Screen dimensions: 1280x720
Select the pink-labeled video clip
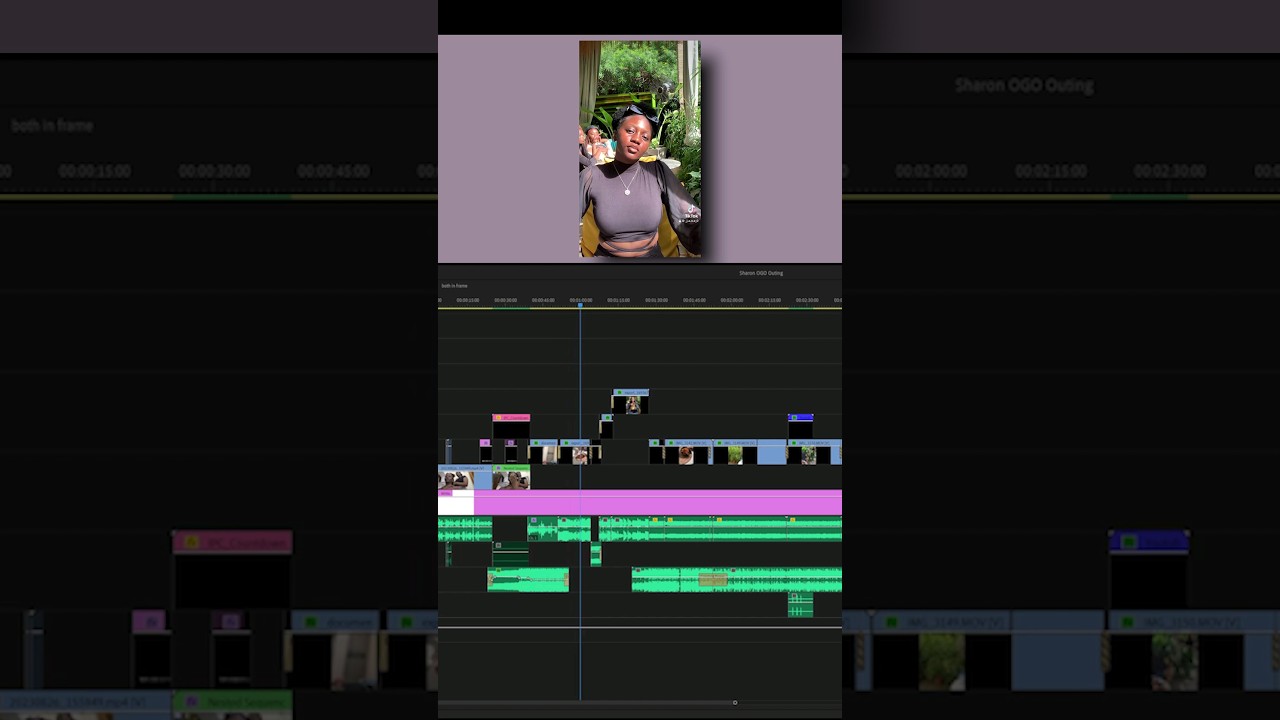pyautogui.click(x=511, y=427)
